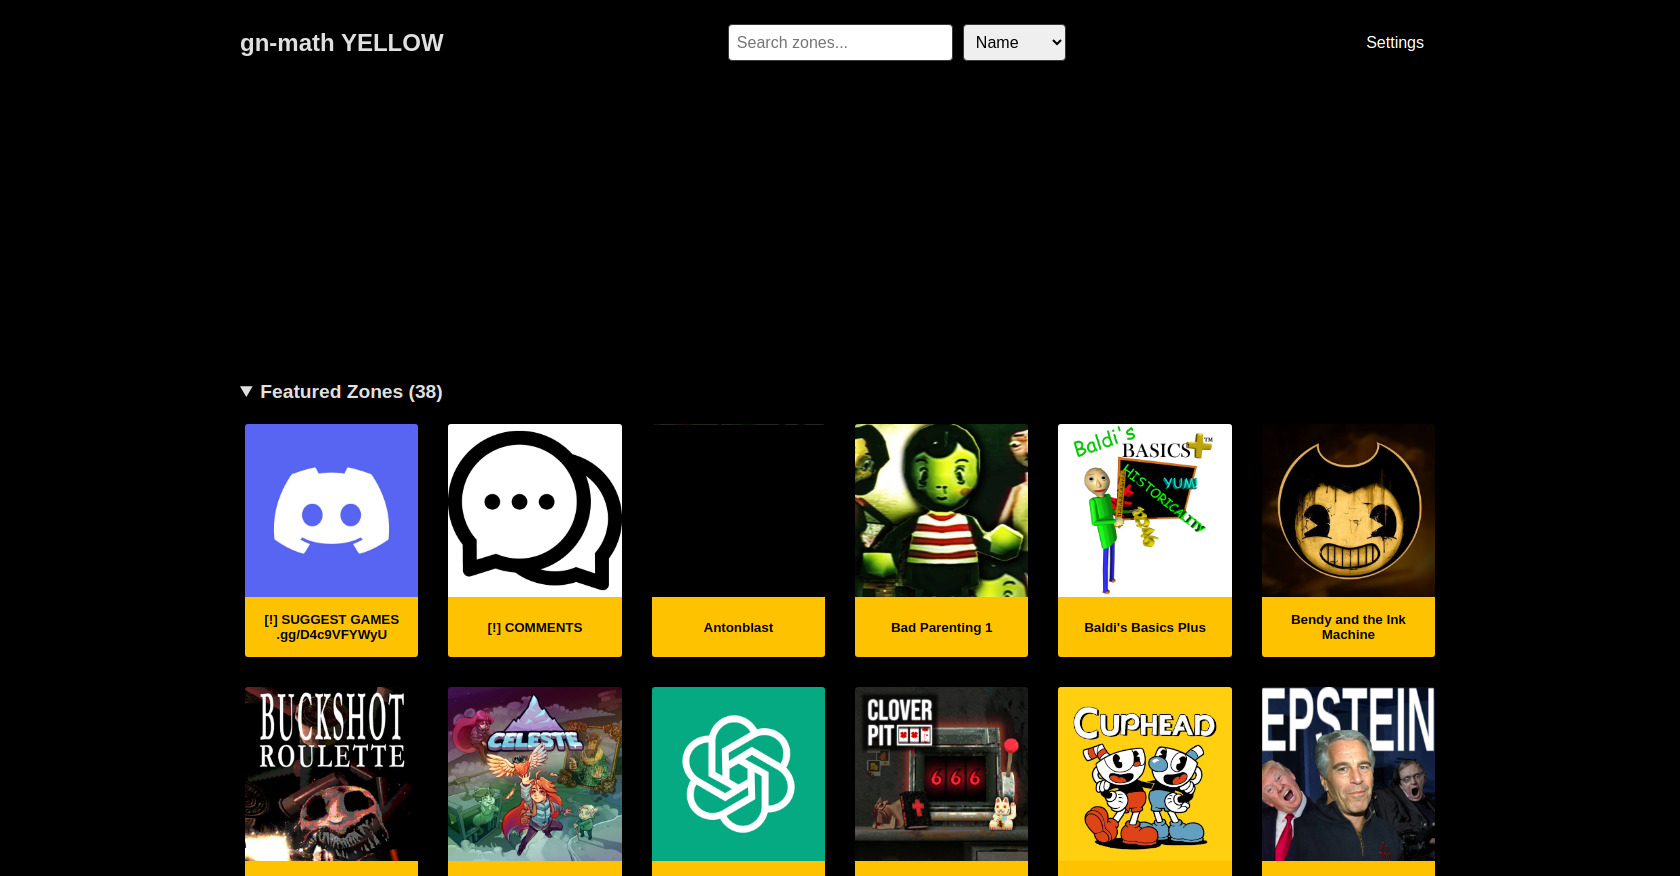The image size is (1680, 876).
Task: Select the Baldi's Basics Plus artwork
Action: coord(1144,510)
